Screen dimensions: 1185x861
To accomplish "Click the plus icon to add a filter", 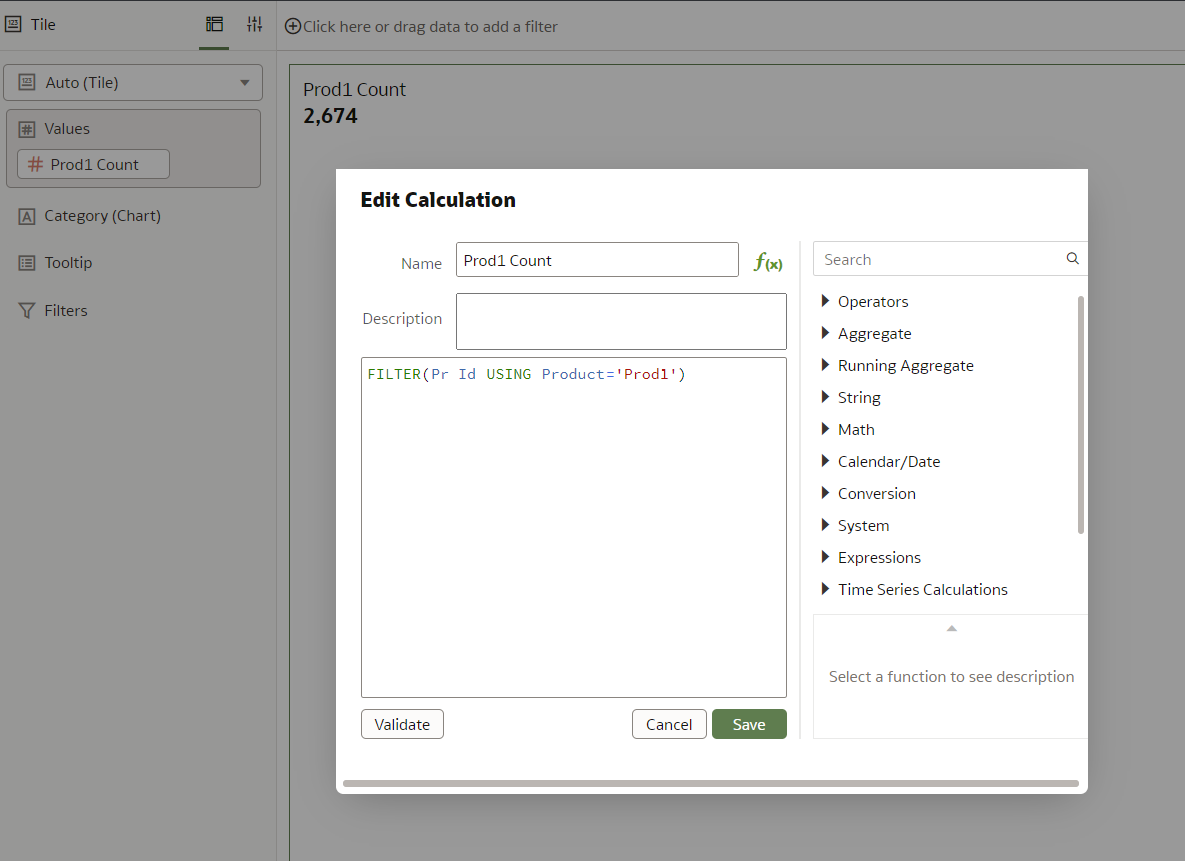I will (292, 26).
